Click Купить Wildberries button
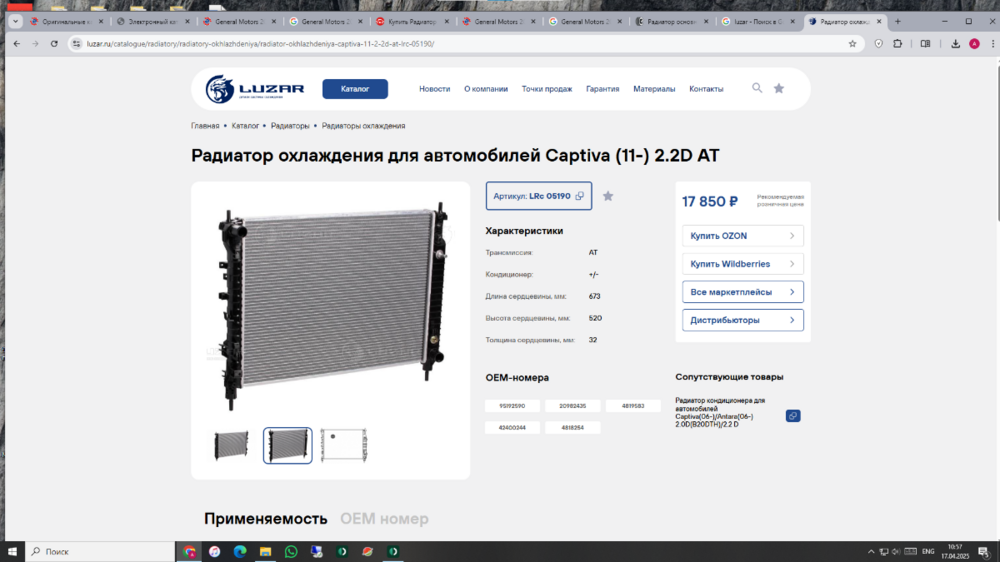The width and height of the screenshot is (1000, 562). click(x=742, y=263)
